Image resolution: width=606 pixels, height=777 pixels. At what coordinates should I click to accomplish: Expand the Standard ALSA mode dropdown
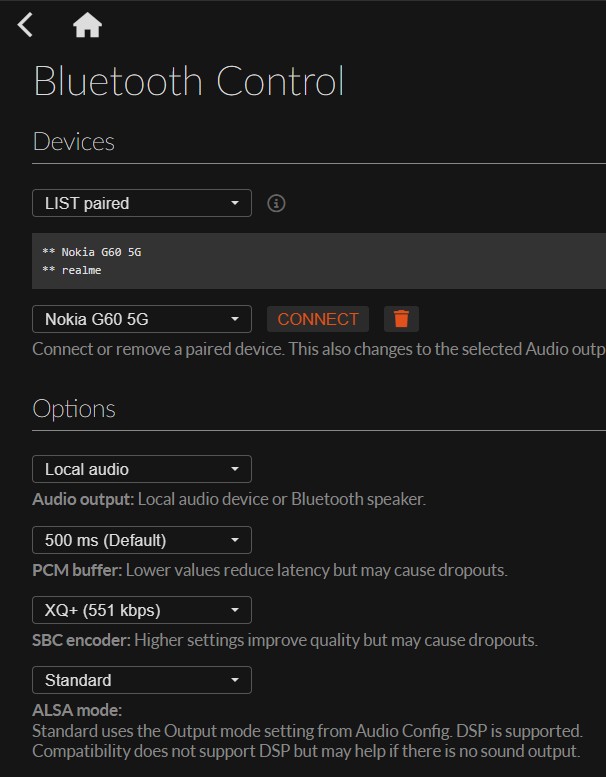click(142, 680)
